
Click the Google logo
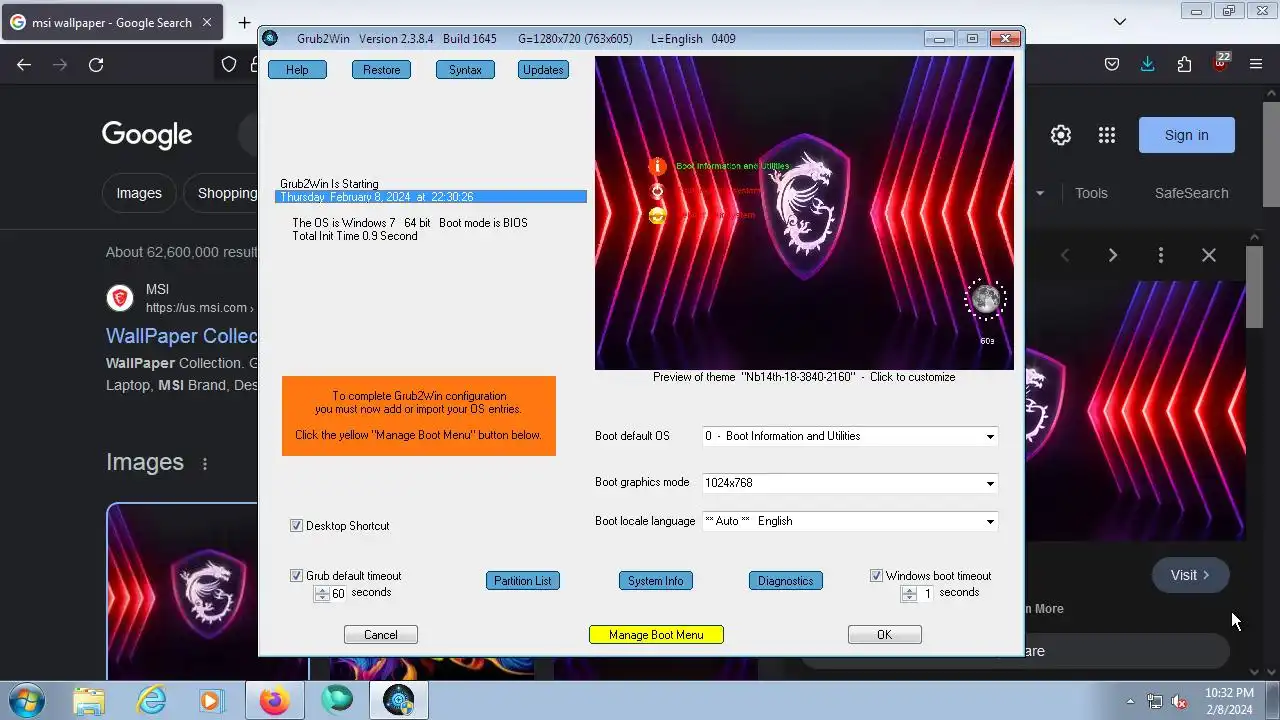[x=147, y=135]
